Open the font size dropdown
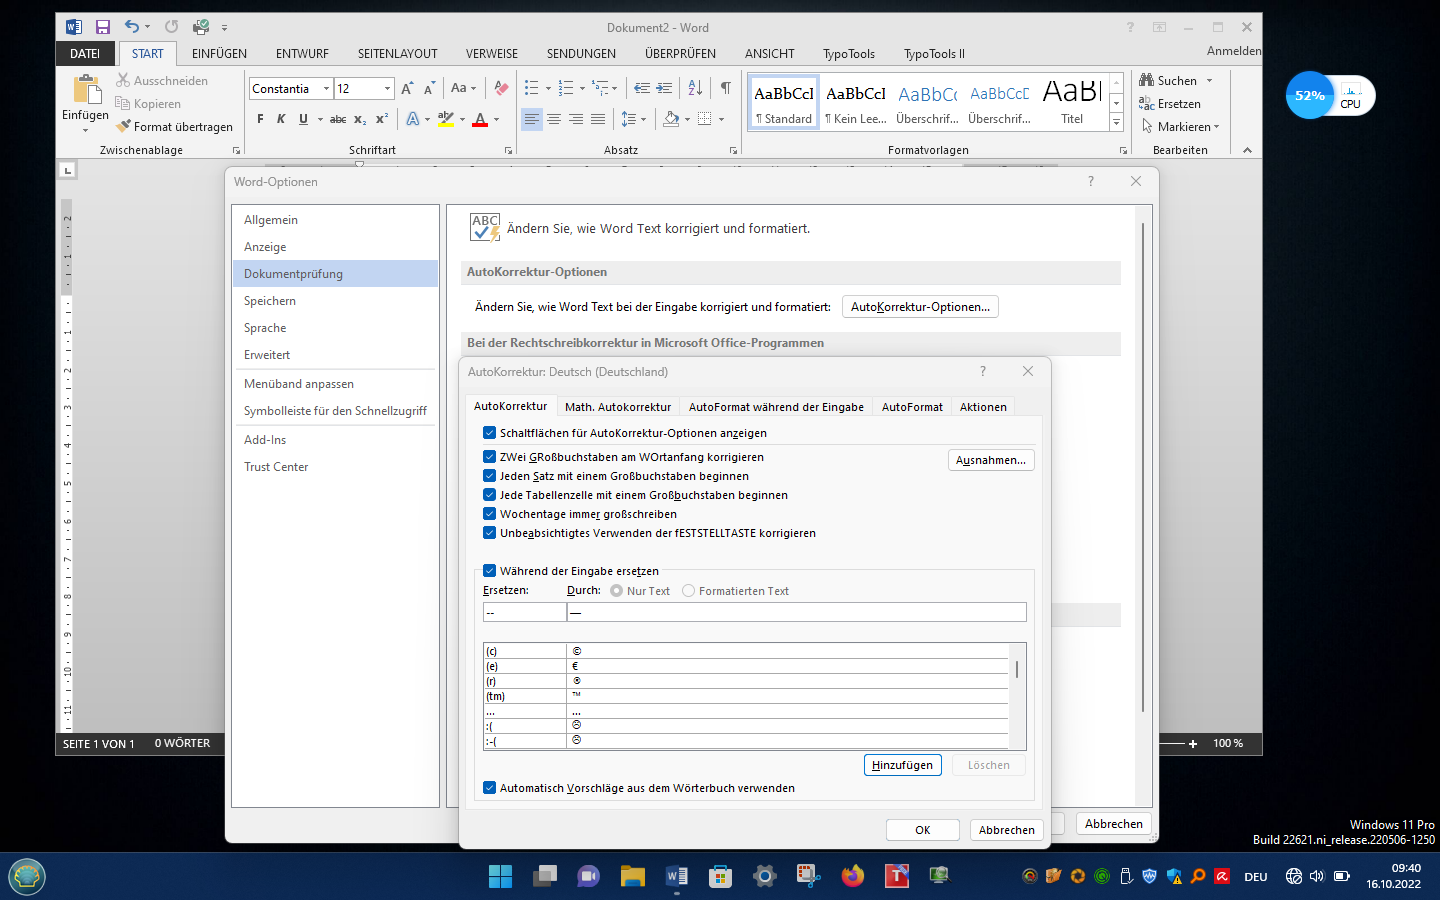1440x900 pixels. [x=387, y=89]
